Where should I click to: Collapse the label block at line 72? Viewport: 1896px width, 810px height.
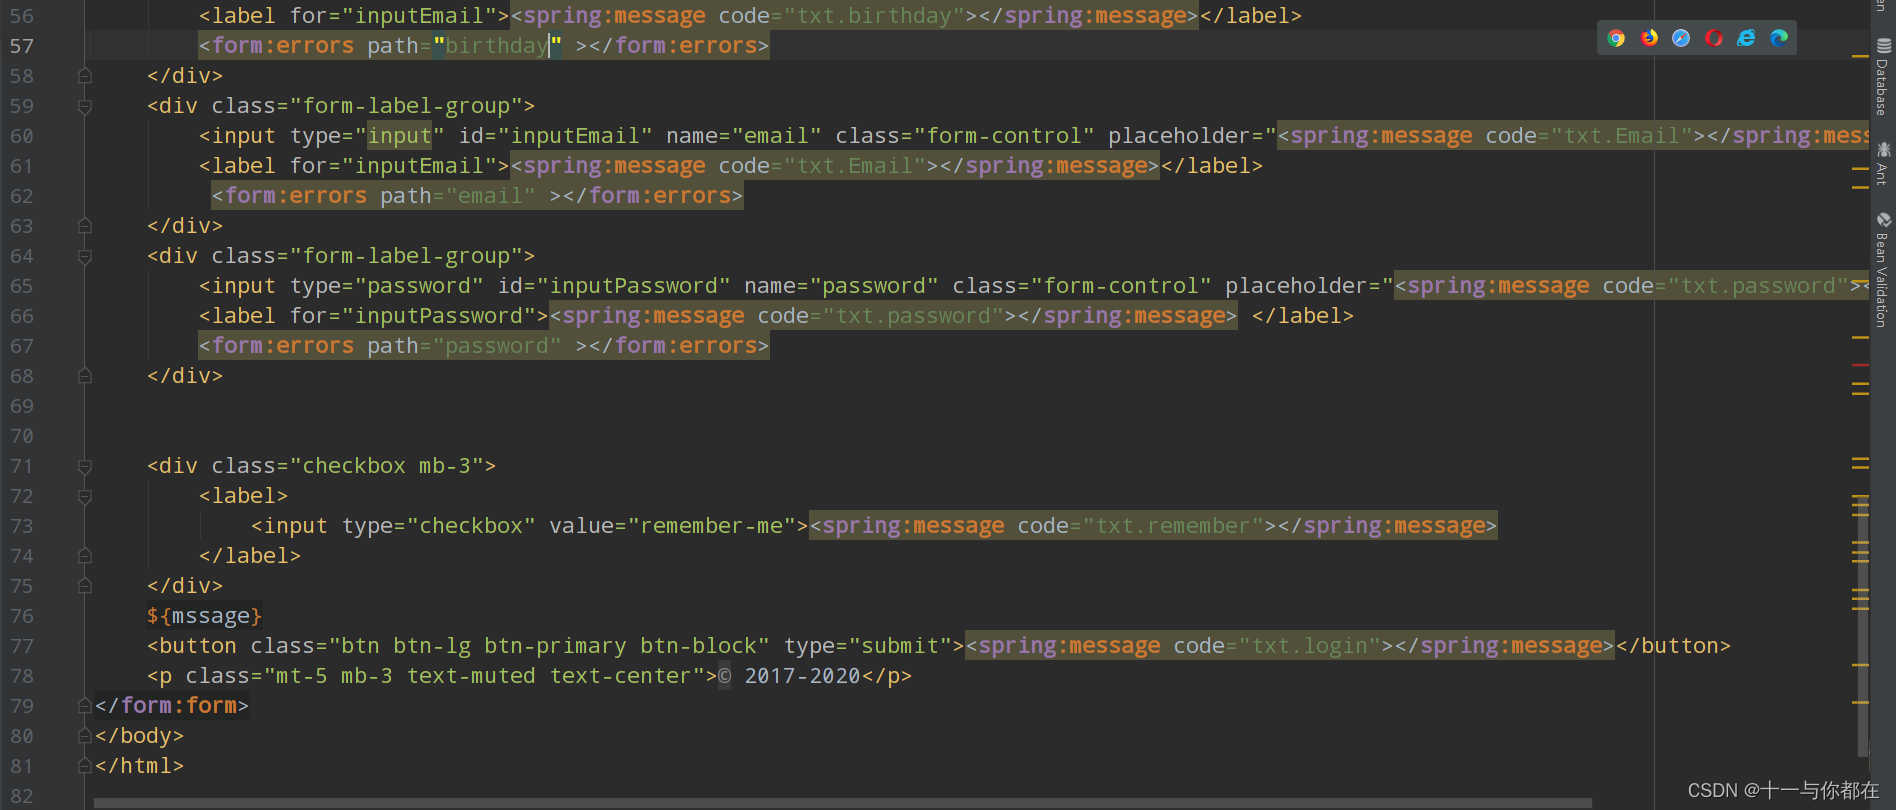[x=85, y=496]
